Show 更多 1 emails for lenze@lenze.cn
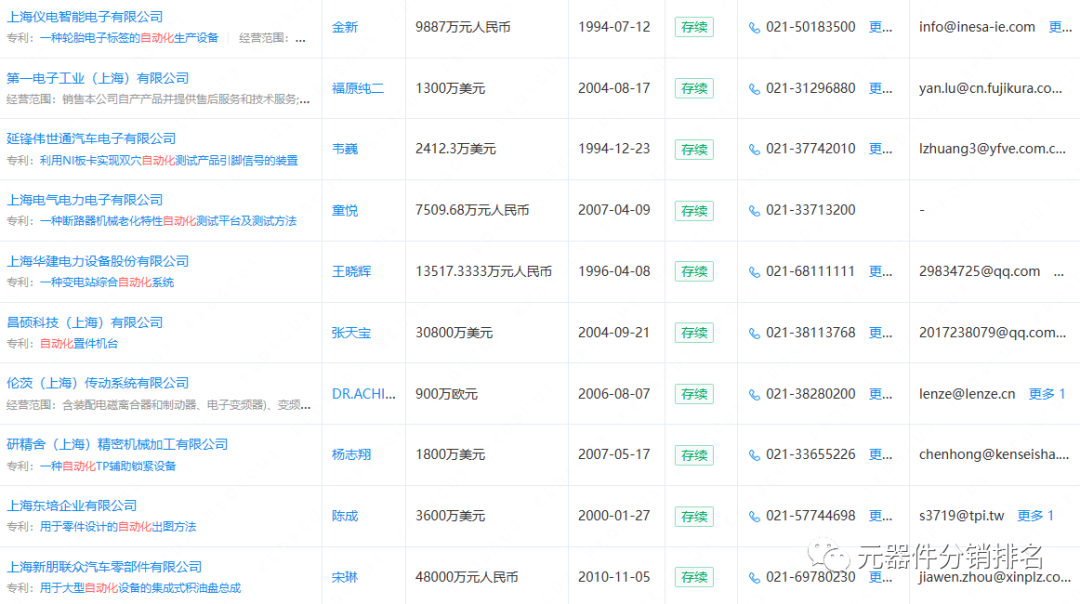 [x=1047, y=394]
